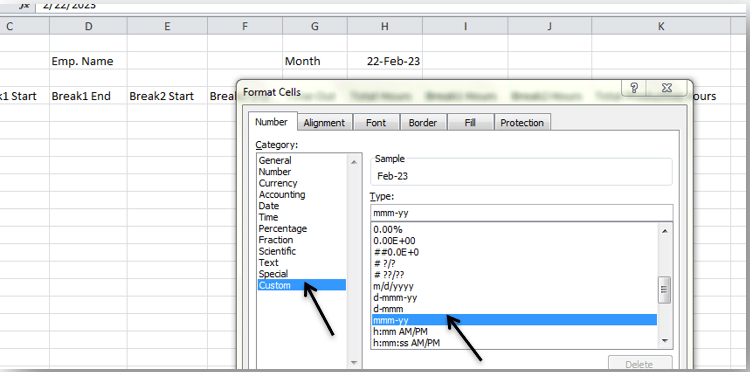Select Number in Category list
The width and height of the screenshot is (750, 372).
(301, 172)
